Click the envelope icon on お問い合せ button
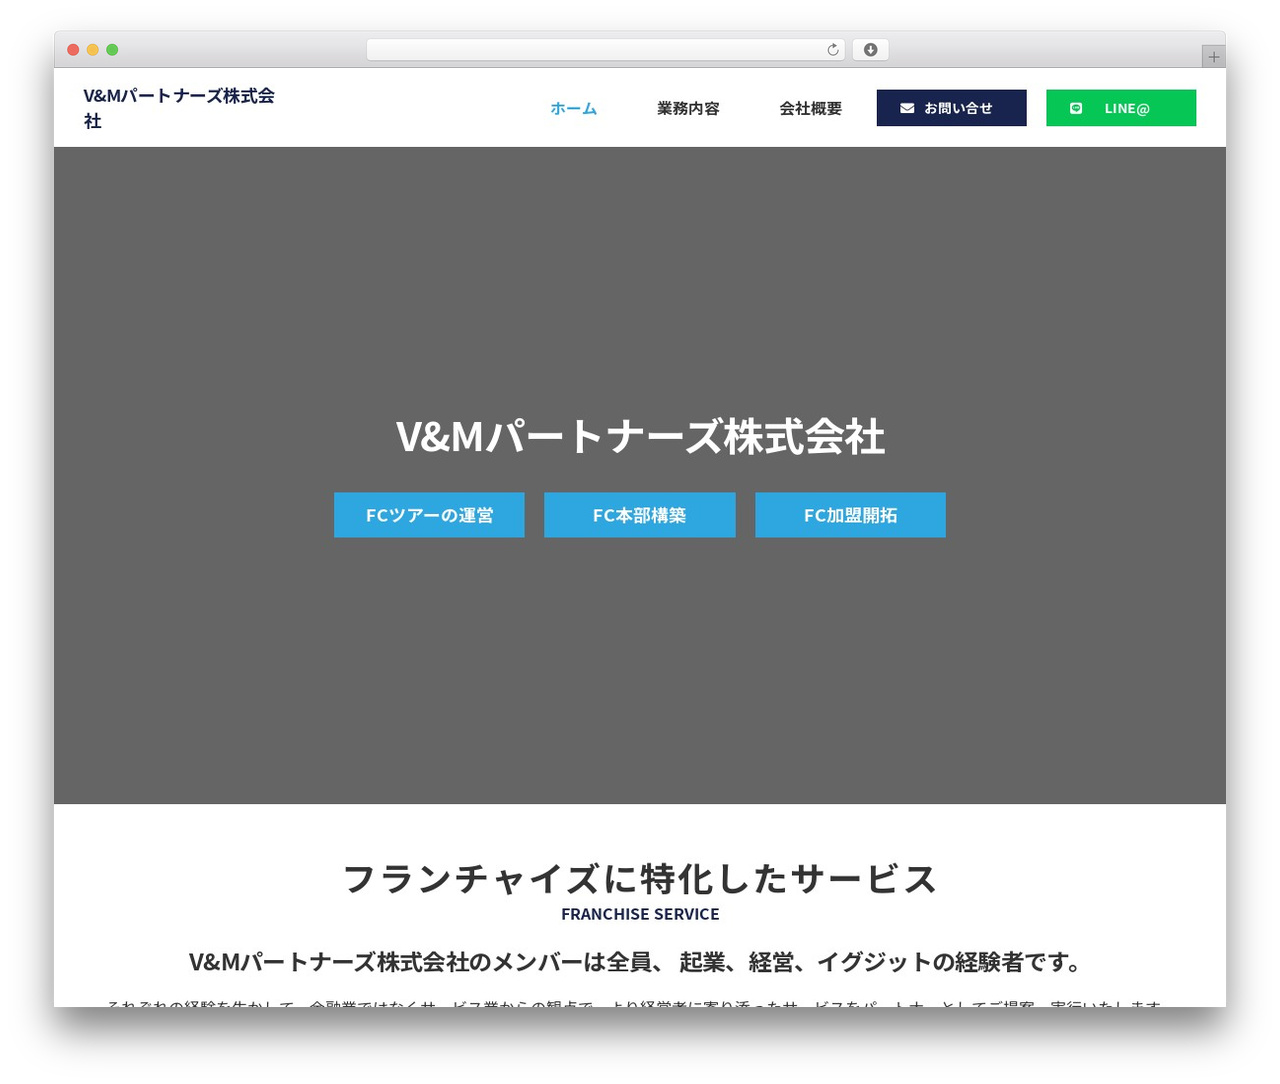This screenshot has height=1084, width=1280. tap(907, 108)
